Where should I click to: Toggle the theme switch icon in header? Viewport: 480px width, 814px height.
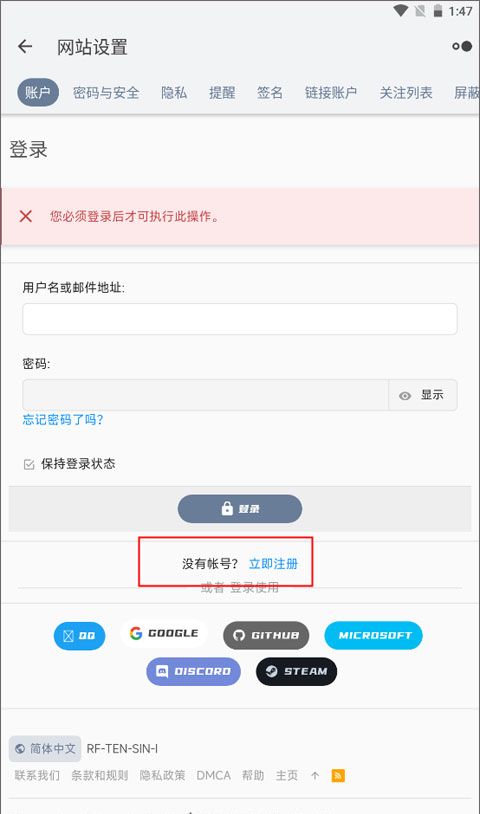462,47
